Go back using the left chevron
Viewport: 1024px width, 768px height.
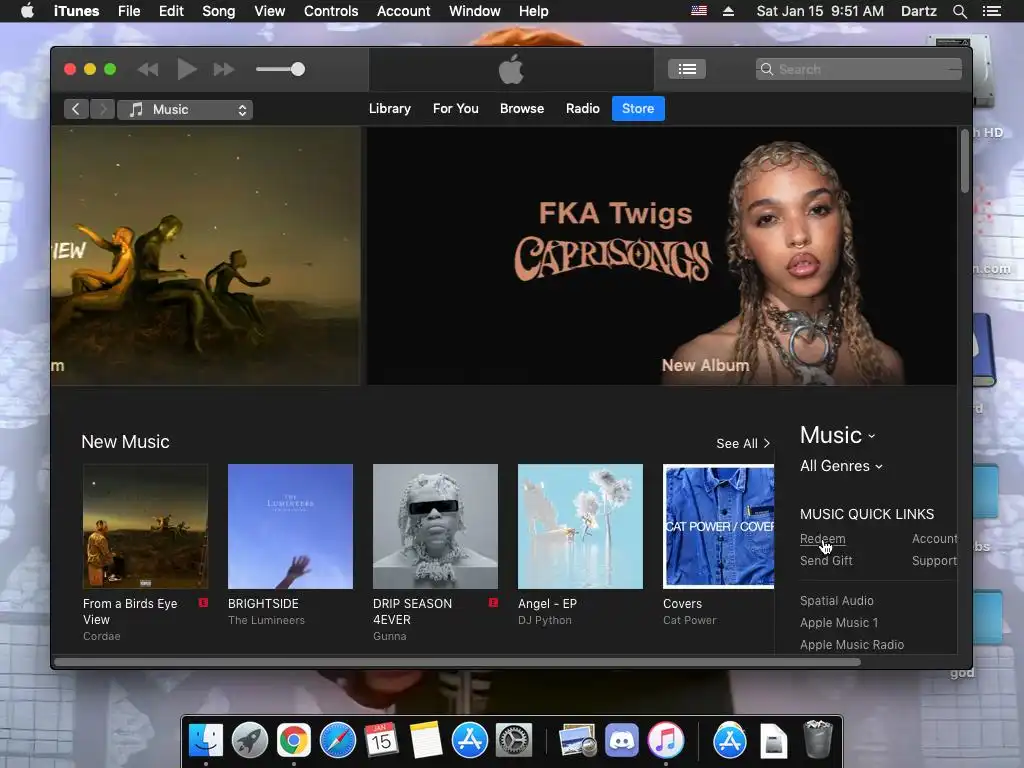coord(76,109)
